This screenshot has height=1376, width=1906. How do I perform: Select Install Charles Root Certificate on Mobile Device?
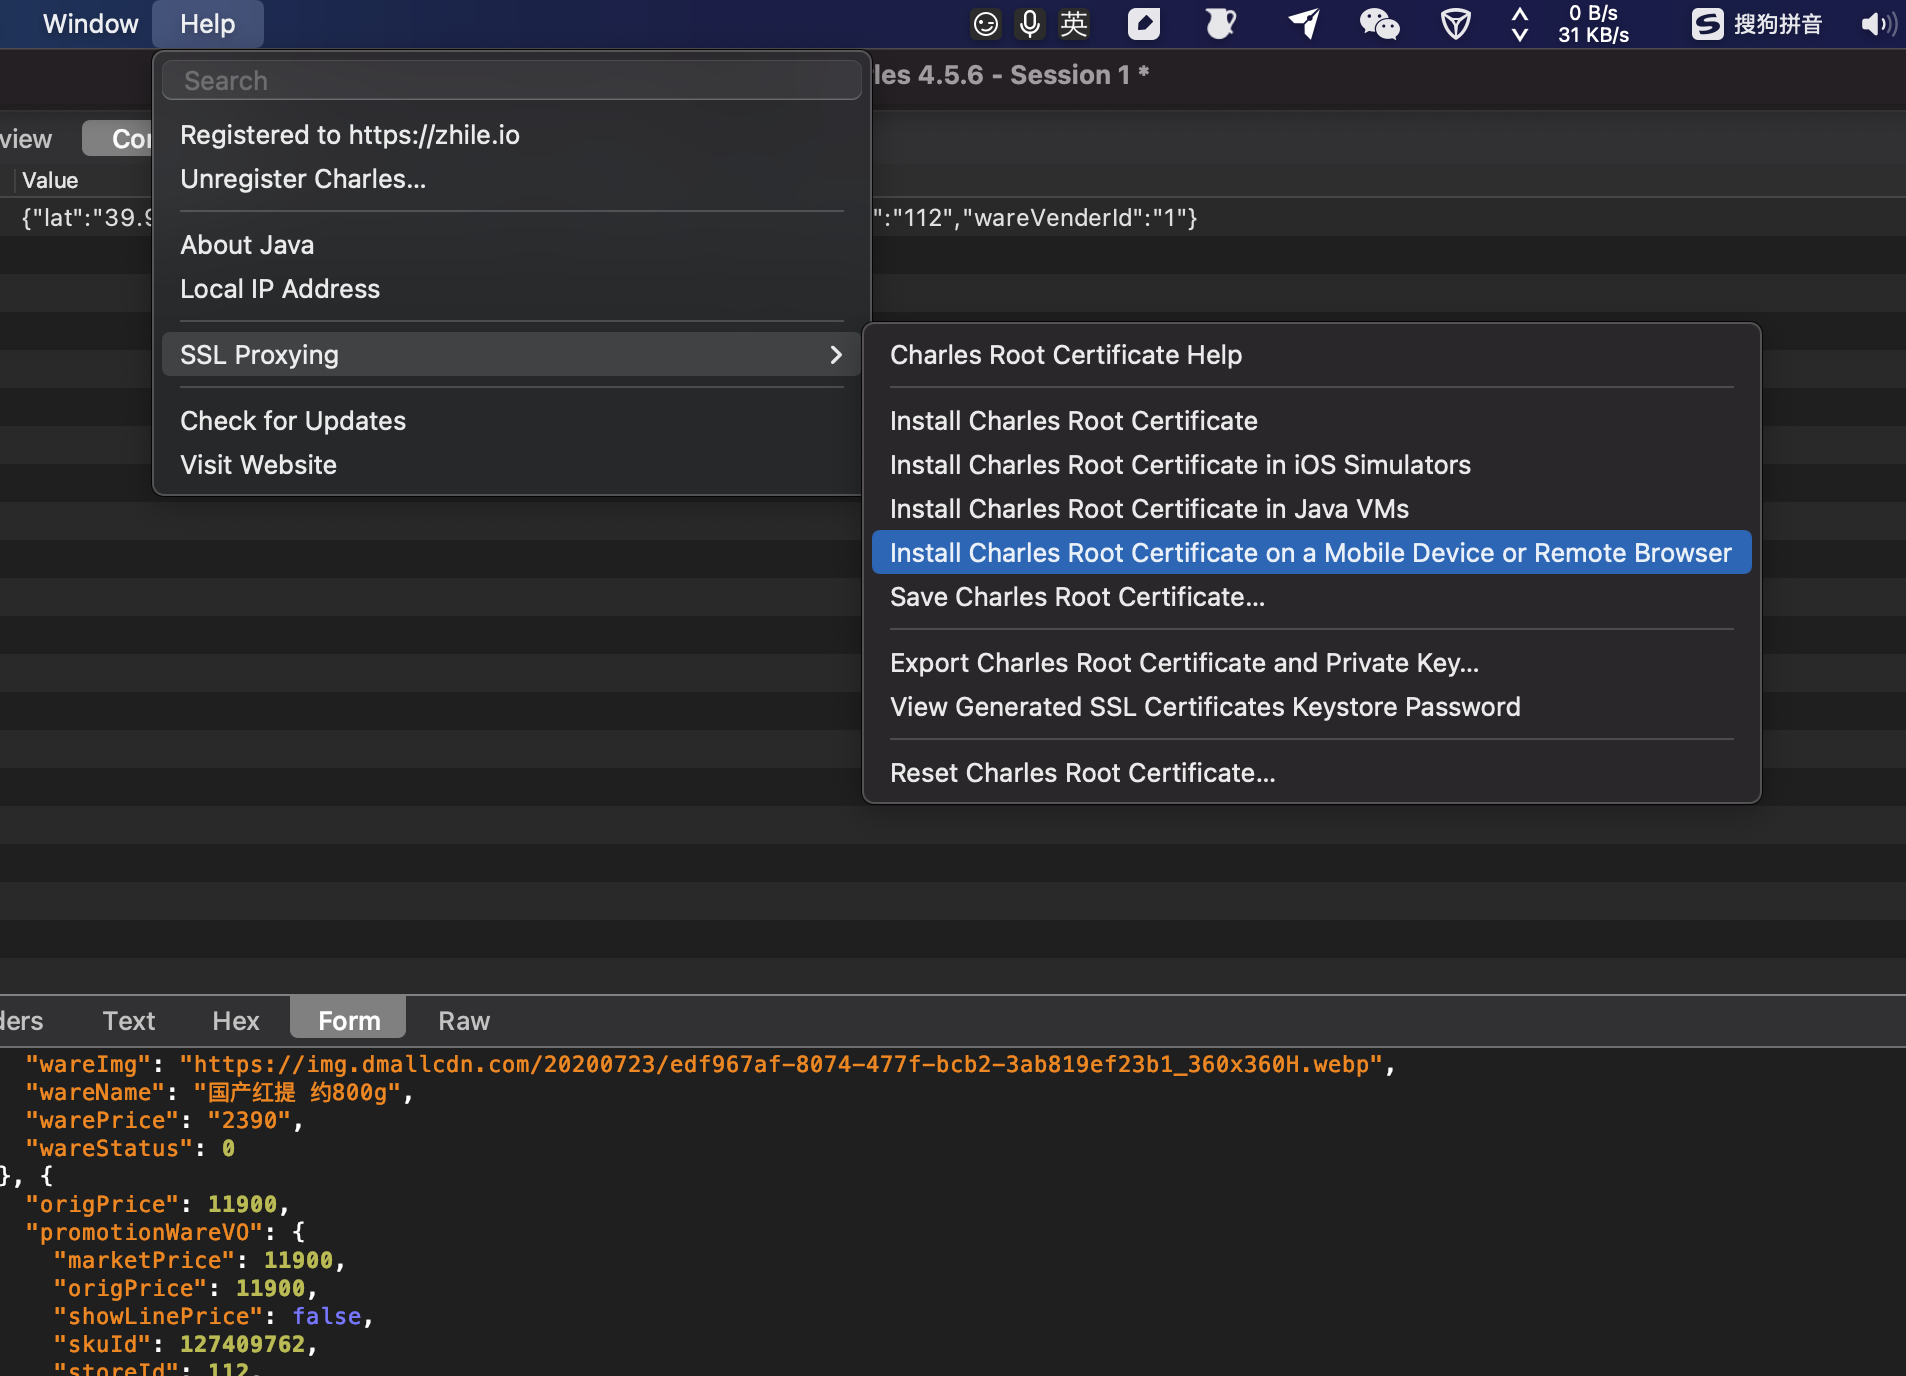click(x=1310, y=553)
